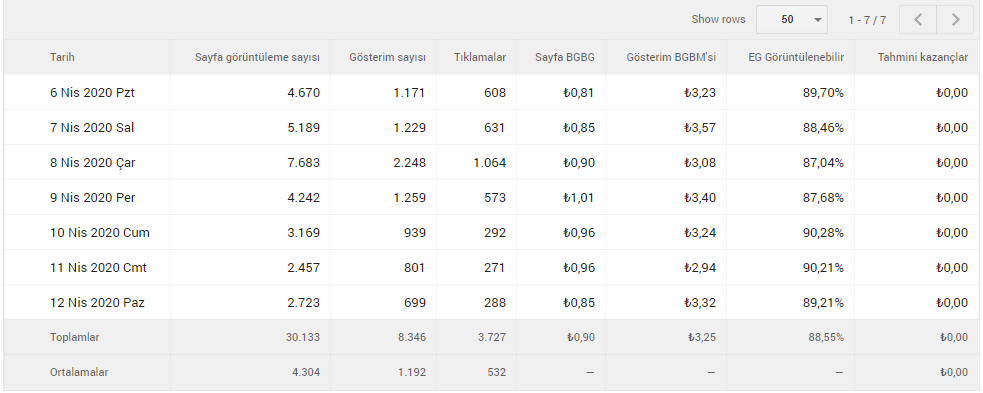The image size is (983, 393).
Task: Sort by Tıklamalar column header
Action: tap(480, 57)
